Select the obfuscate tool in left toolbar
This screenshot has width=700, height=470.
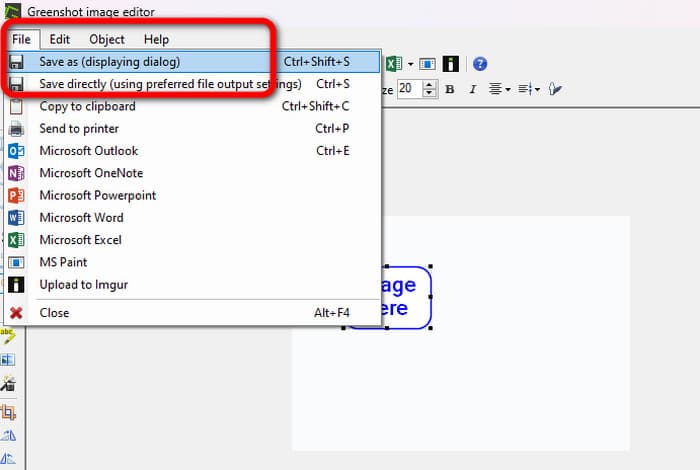click(8, 359)
